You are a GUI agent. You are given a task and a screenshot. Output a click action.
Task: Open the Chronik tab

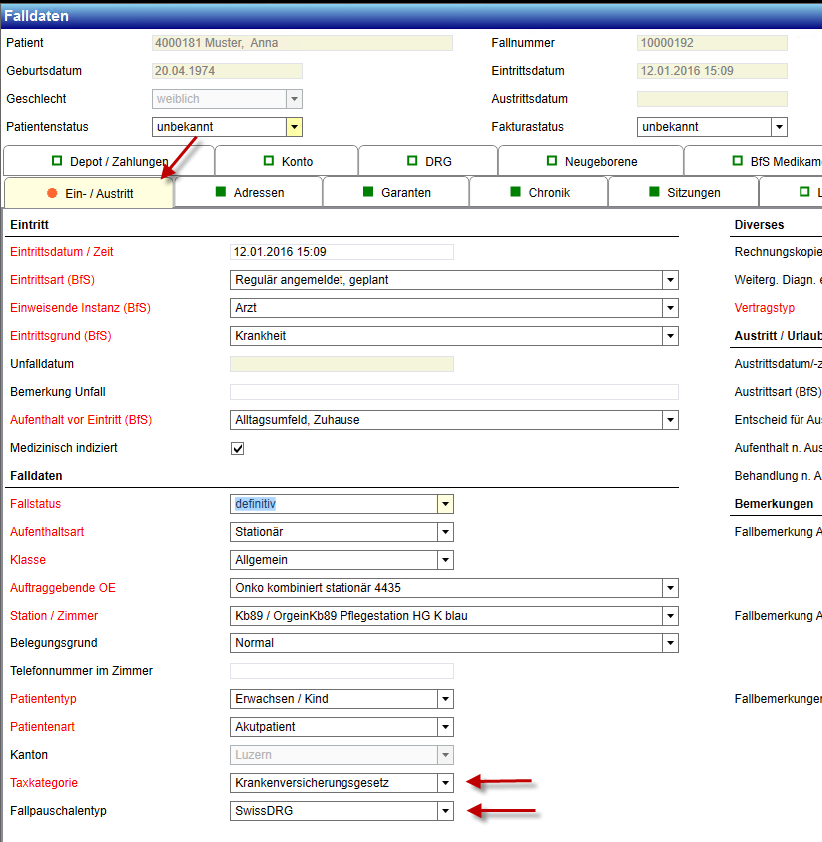538,192
